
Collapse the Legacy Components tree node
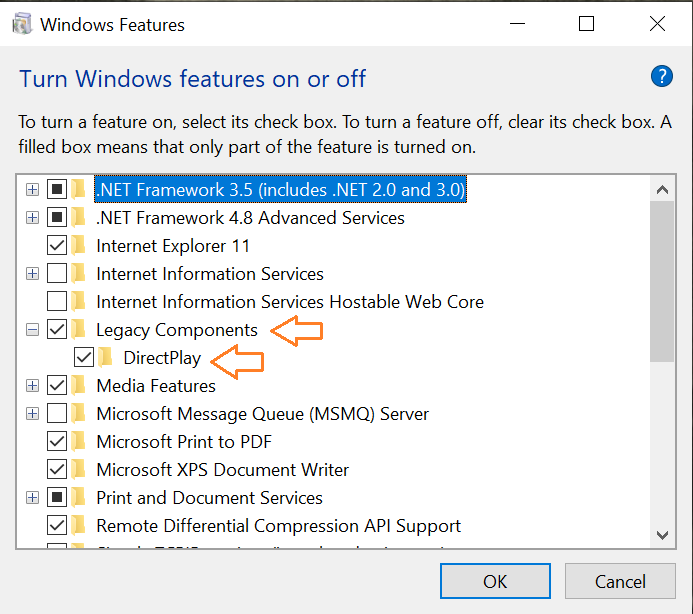point(33,330)
